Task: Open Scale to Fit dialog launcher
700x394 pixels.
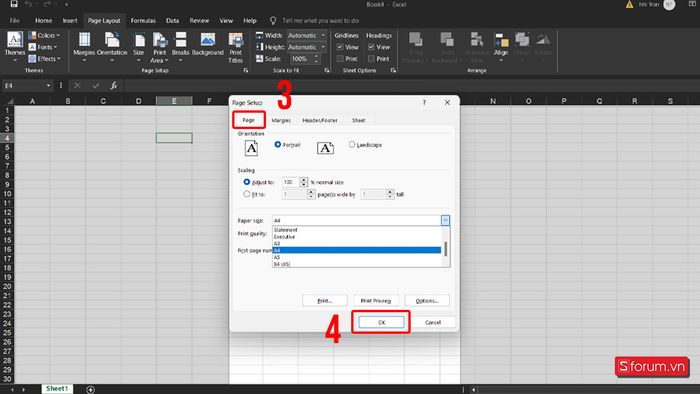Action: pos(327,71)
